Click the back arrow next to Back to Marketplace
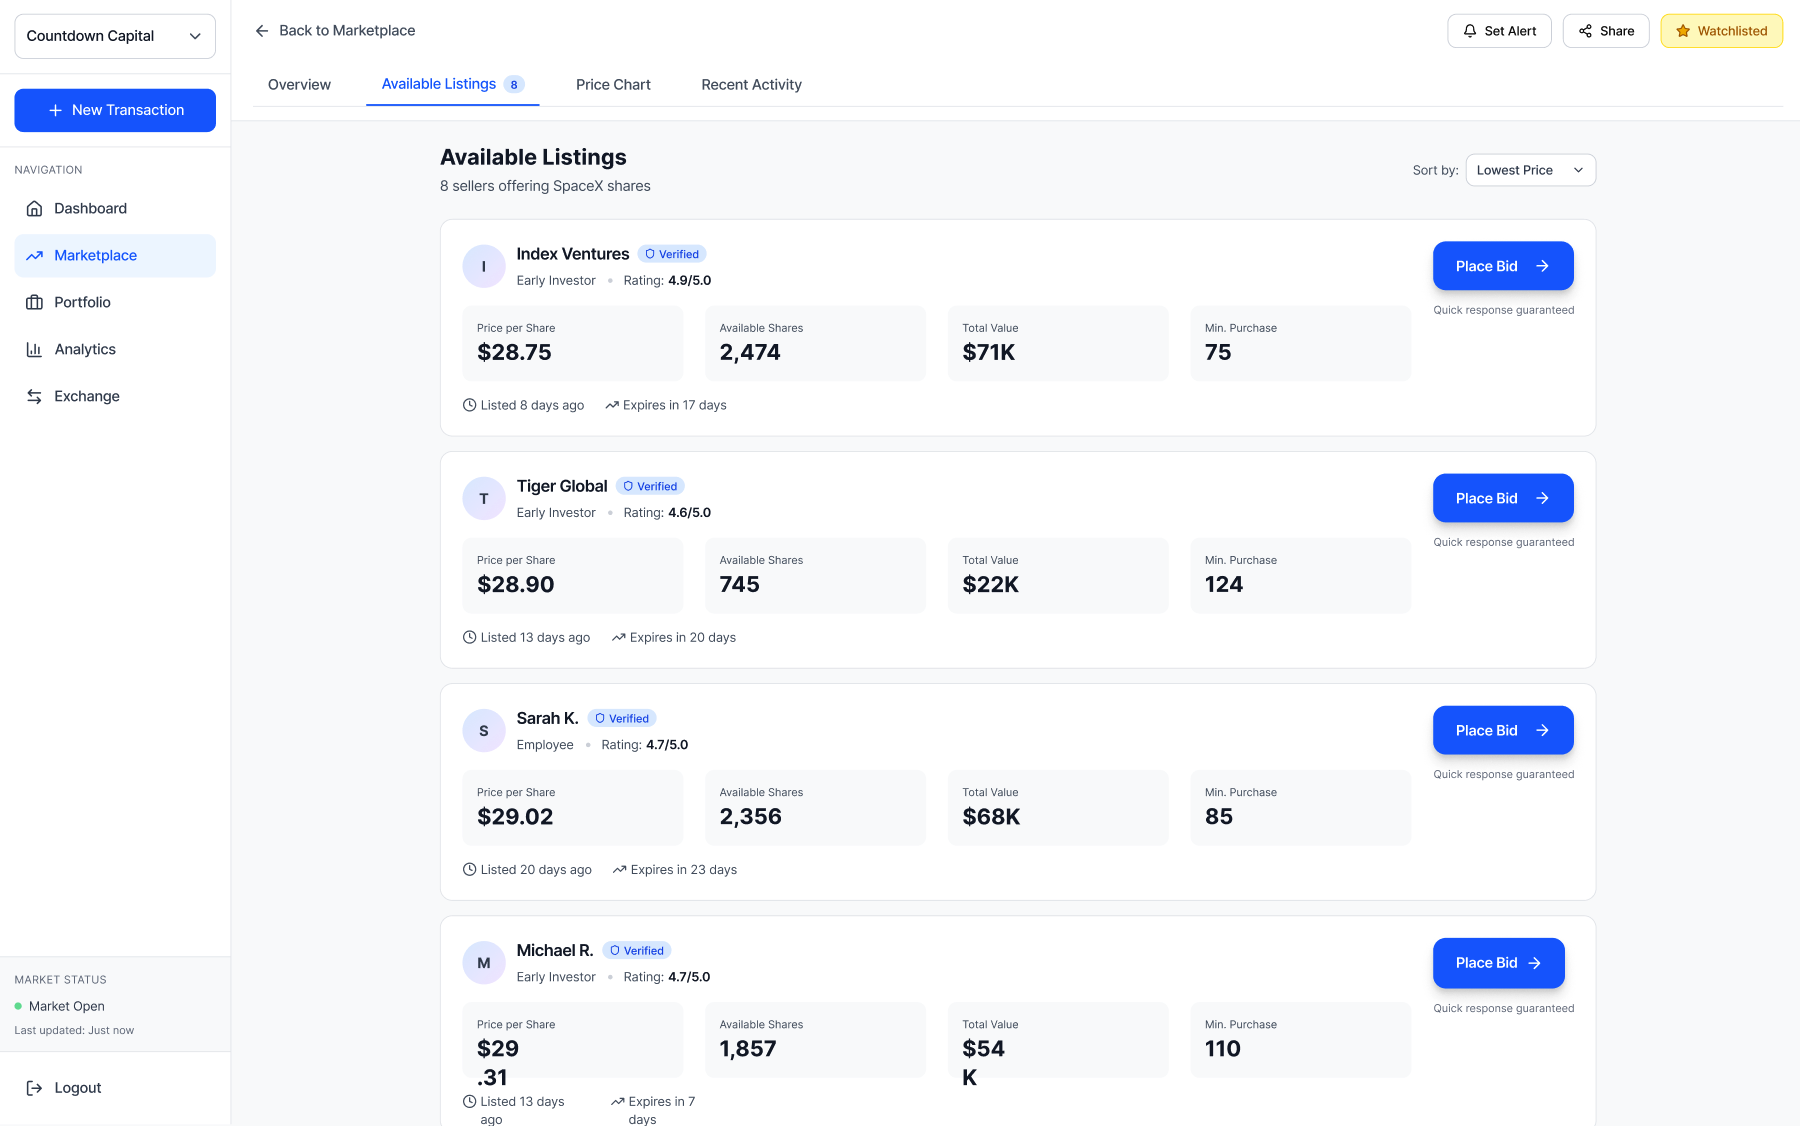The height and width of the screenshot is (1126, 1800). tap(261, 30)
